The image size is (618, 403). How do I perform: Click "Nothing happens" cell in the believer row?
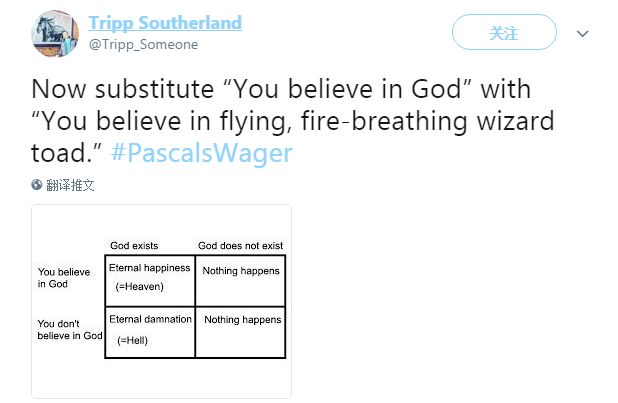[240, 280]
